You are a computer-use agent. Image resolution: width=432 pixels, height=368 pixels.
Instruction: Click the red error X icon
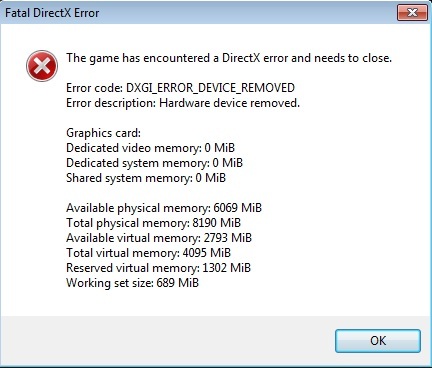[42, 66]
